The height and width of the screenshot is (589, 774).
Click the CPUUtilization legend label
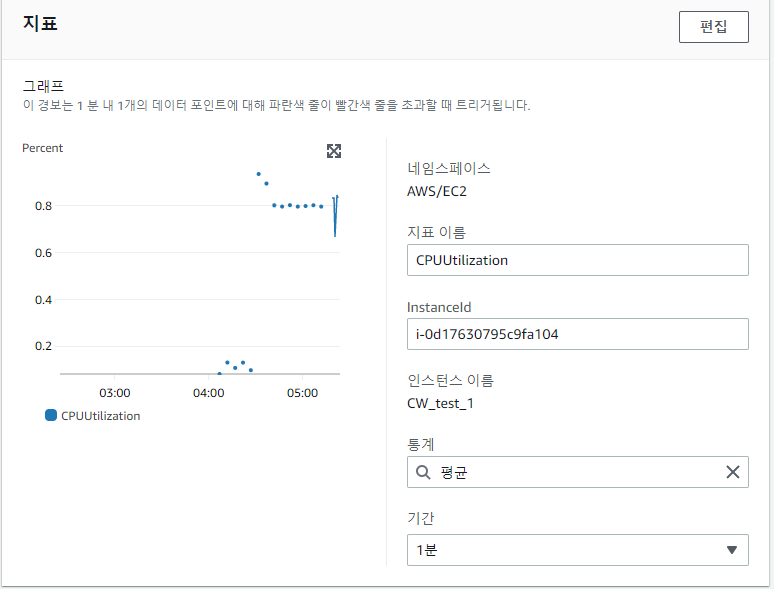pos(101,416)
